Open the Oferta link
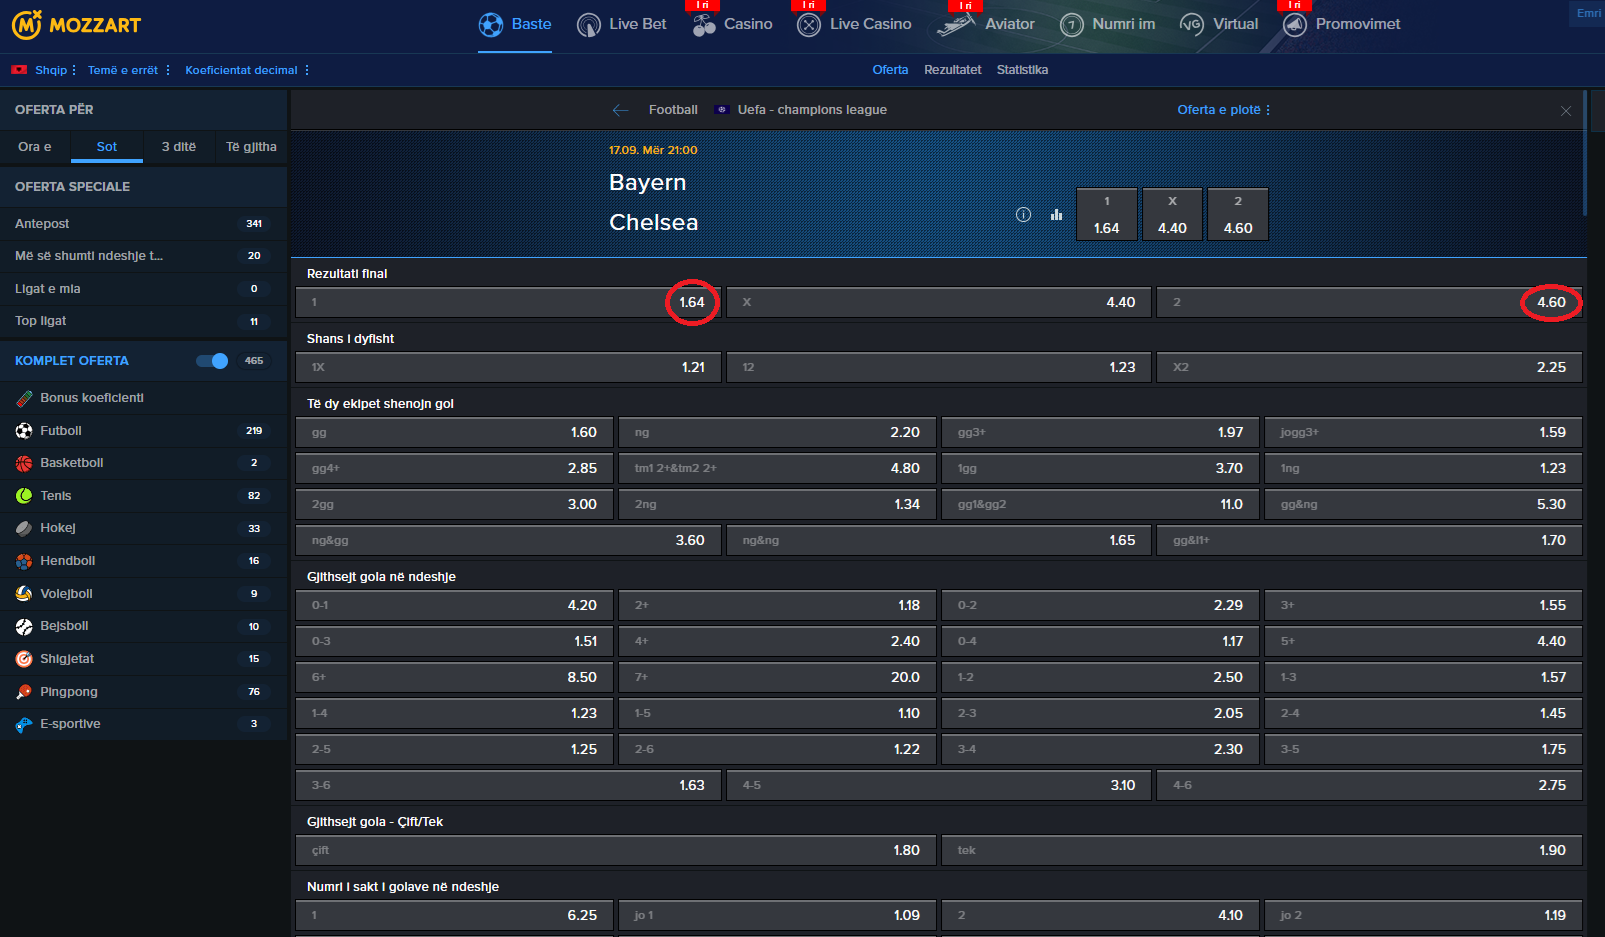 [890, 70]
